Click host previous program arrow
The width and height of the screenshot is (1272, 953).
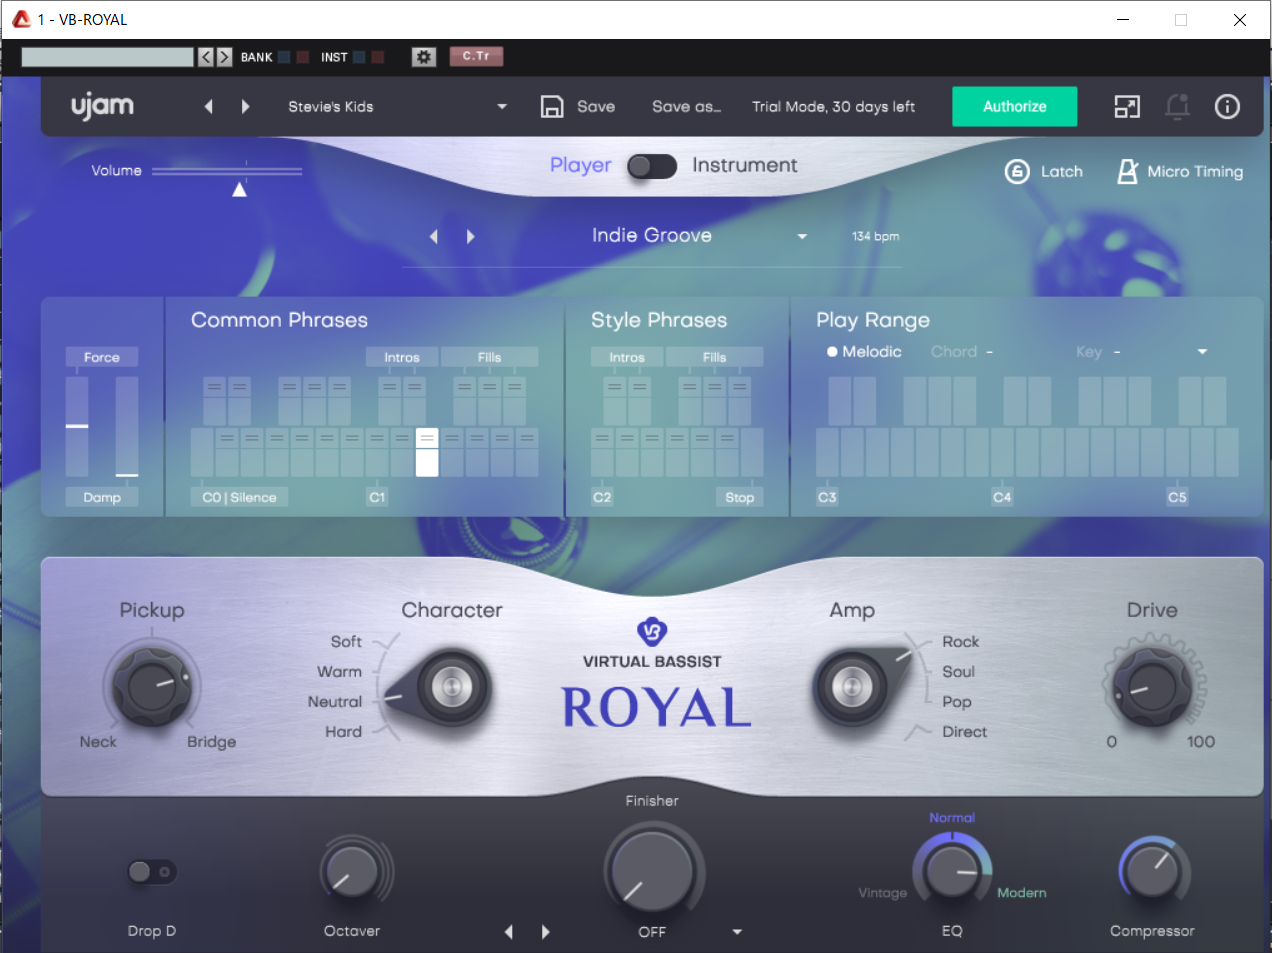pos(206,57)
